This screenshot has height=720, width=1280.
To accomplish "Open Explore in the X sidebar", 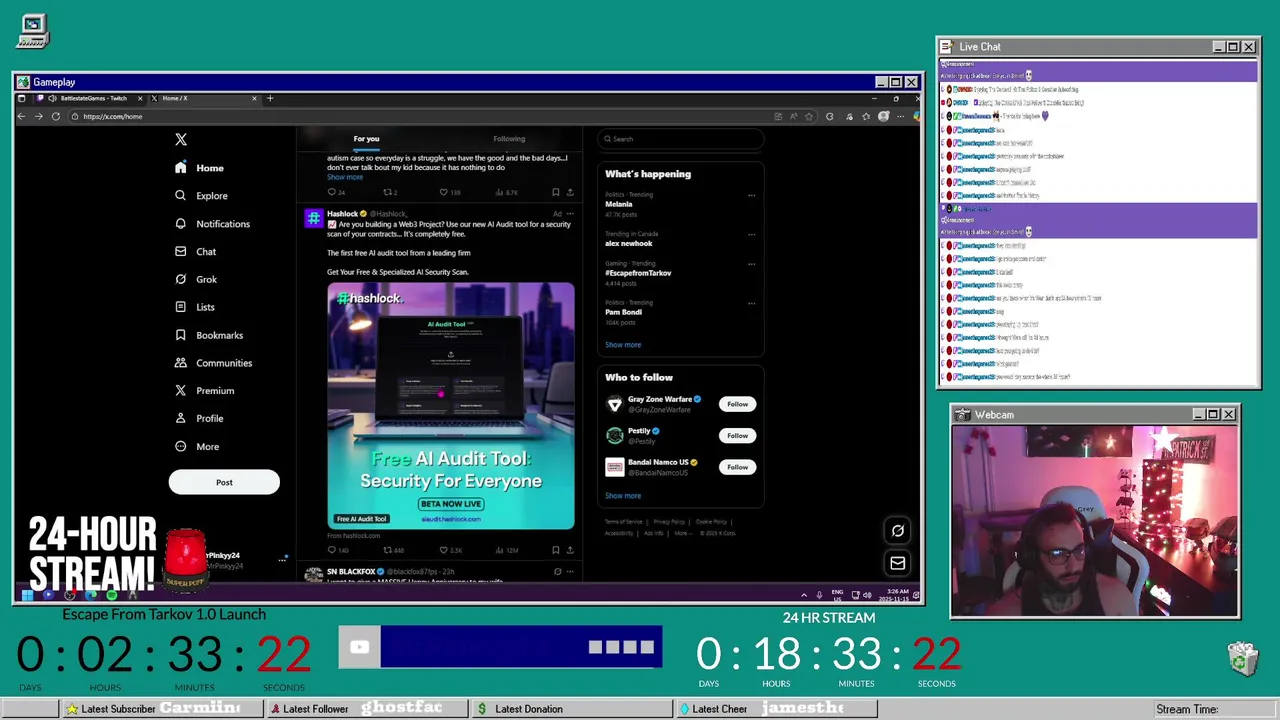I will 201,196.
